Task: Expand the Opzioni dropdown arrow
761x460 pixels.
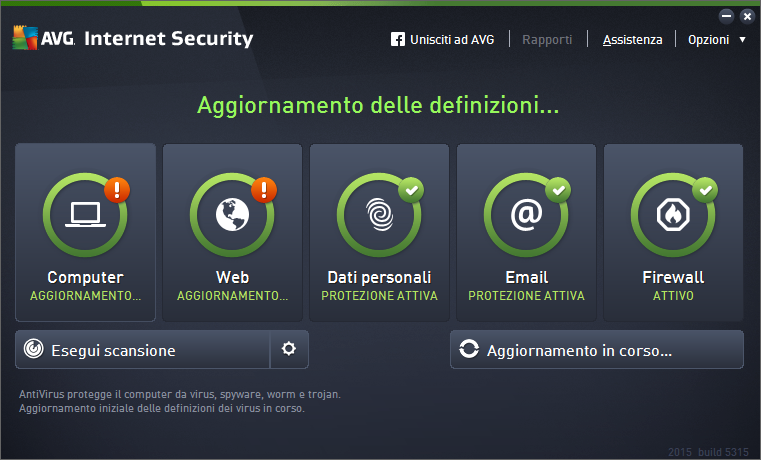Action: coord(742,39)
